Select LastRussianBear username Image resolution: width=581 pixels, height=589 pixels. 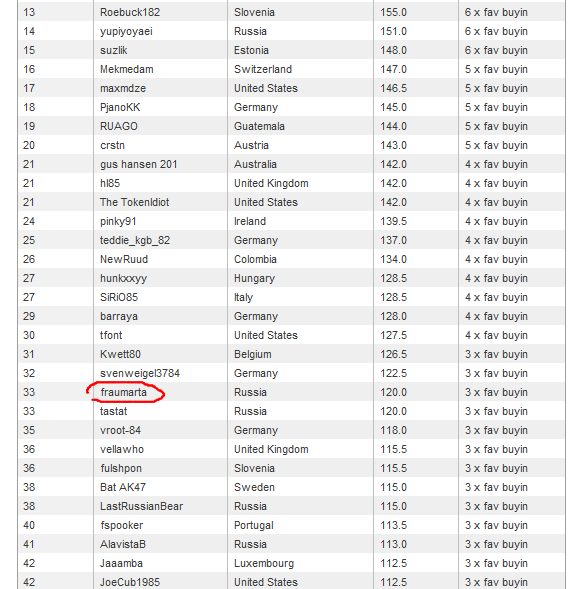pyautogui.click(x=141, y=506)
